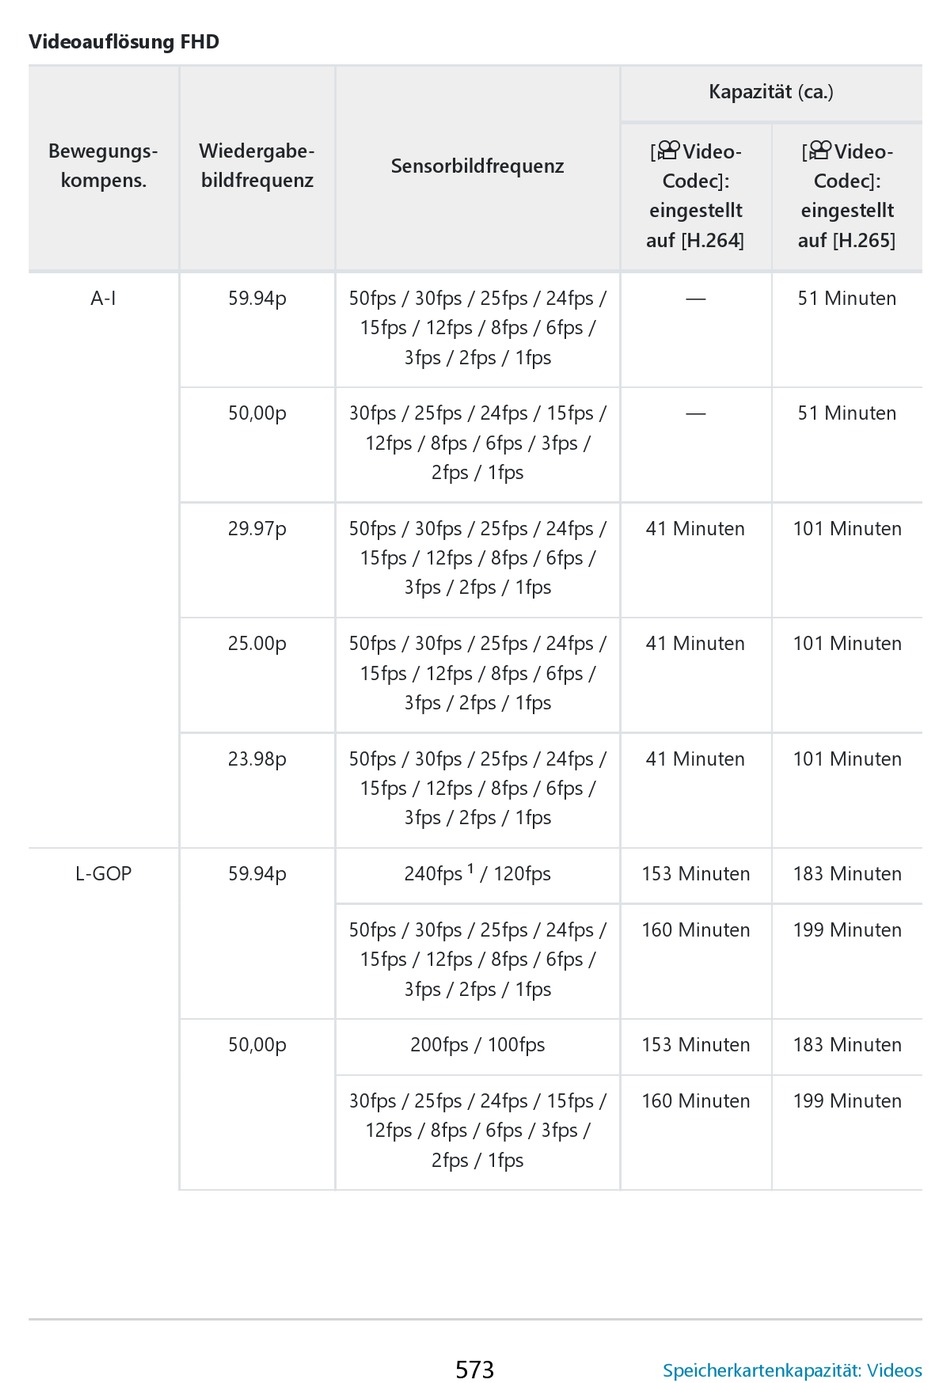Select the 59.94p cell in the A-I section

click(x=257, y=298)
